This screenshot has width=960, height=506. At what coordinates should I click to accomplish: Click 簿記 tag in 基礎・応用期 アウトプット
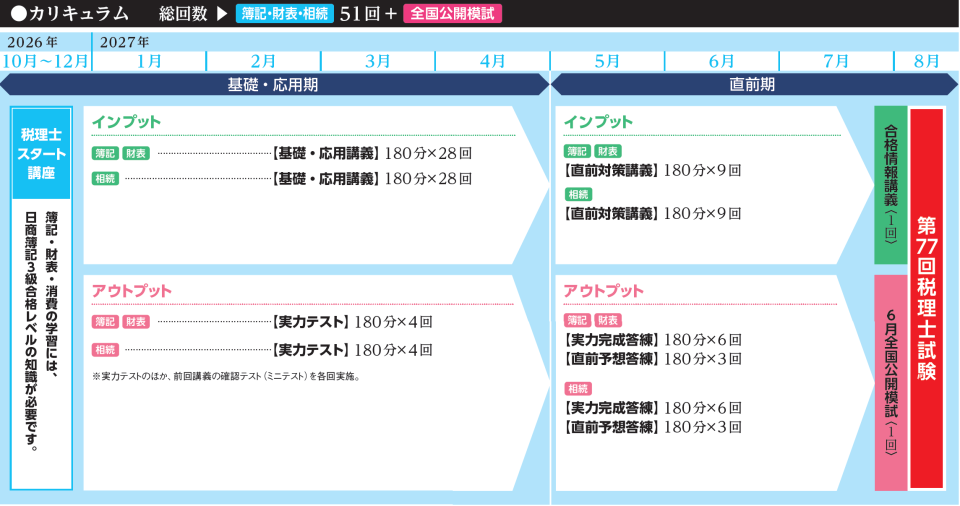[x=105, y=322]
